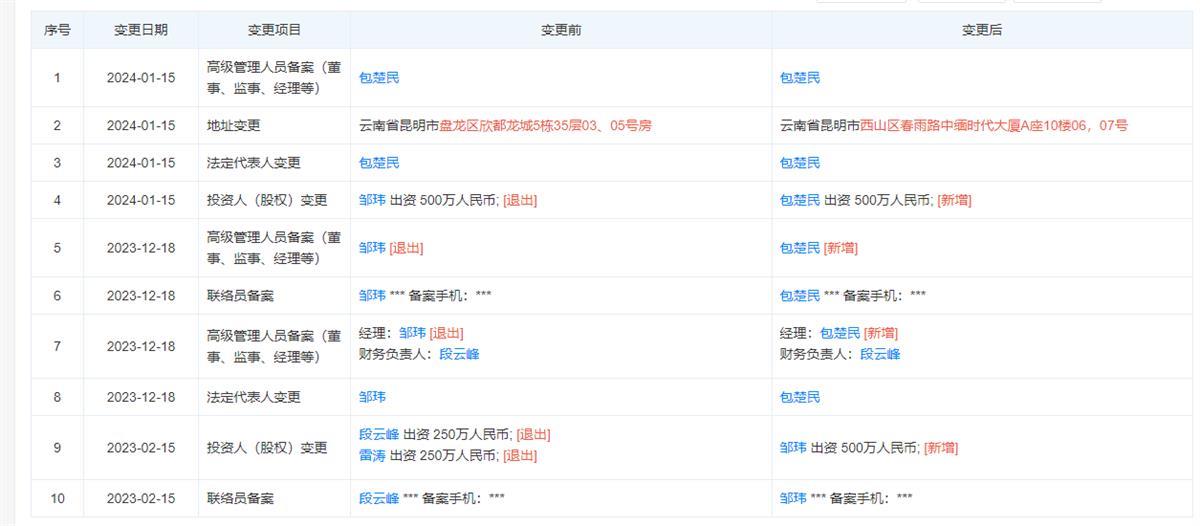Click 包楚民 经理 link in row 7 变更后
This screenshot has height=526, width=1200.
tap(840, 333)
